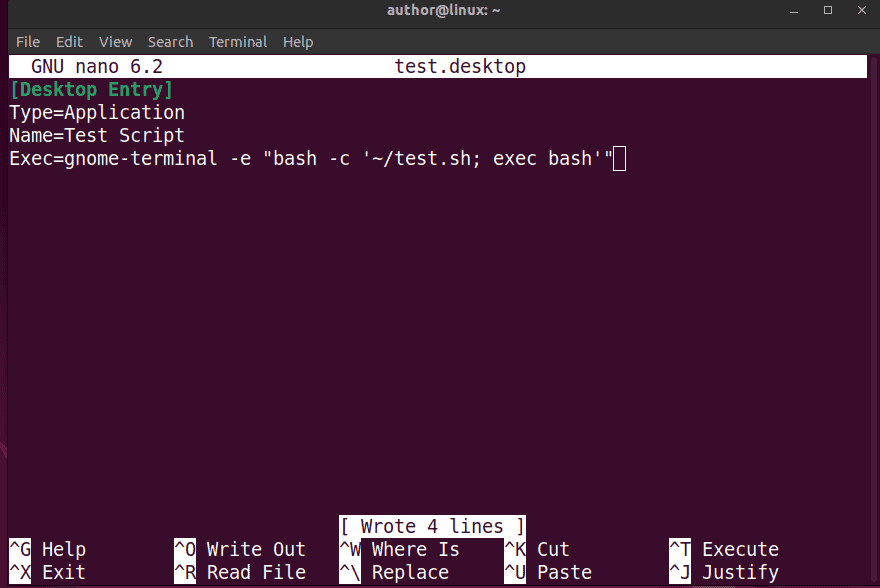Image resolution: width=880 pixels, height=588 pixels.
Task: Click the ^G Help shortcut label
Action: tap(45, 549)
